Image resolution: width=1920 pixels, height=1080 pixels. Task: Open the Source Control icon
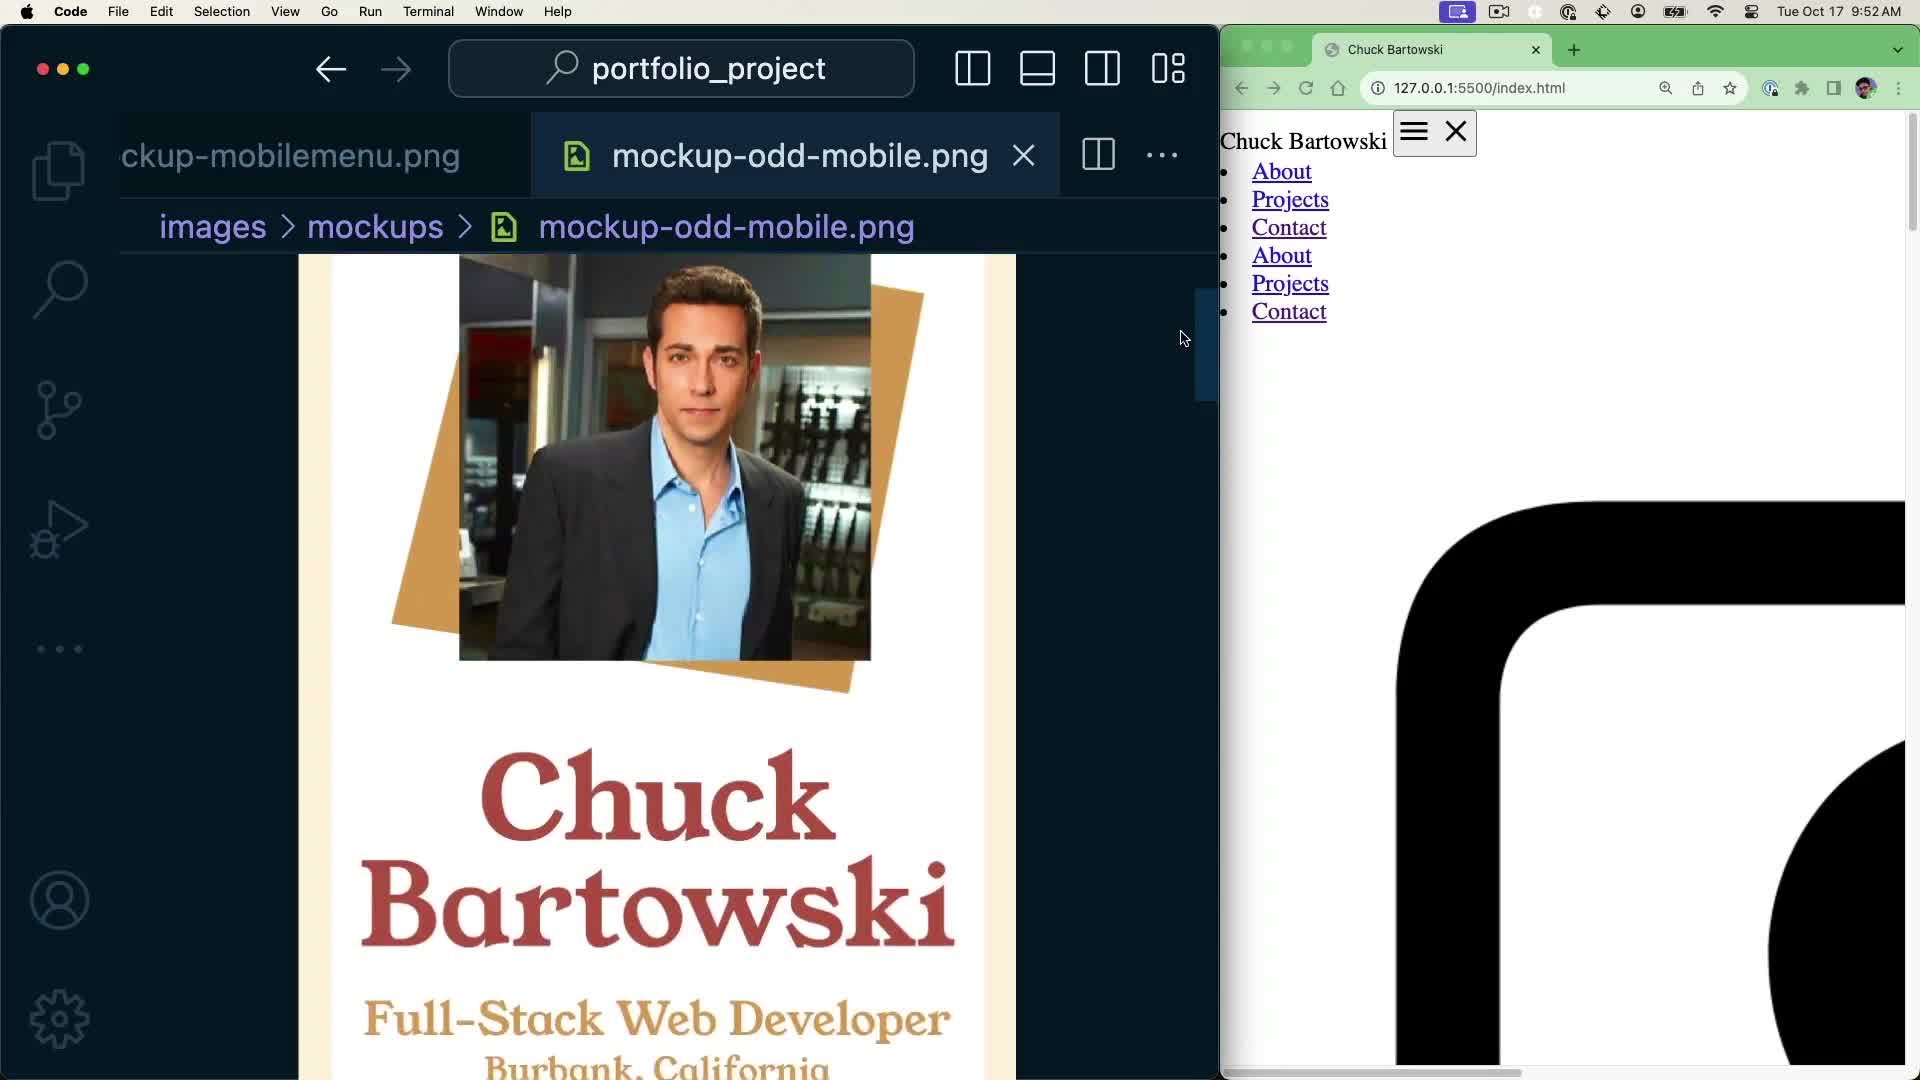[57, 410]
